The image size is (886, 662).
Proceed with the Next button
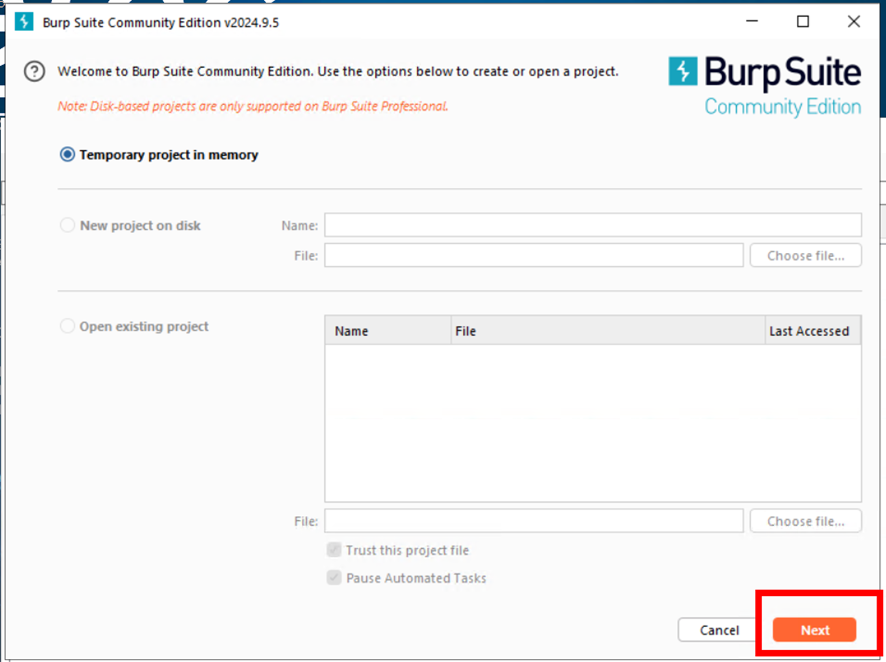(814, 630)
